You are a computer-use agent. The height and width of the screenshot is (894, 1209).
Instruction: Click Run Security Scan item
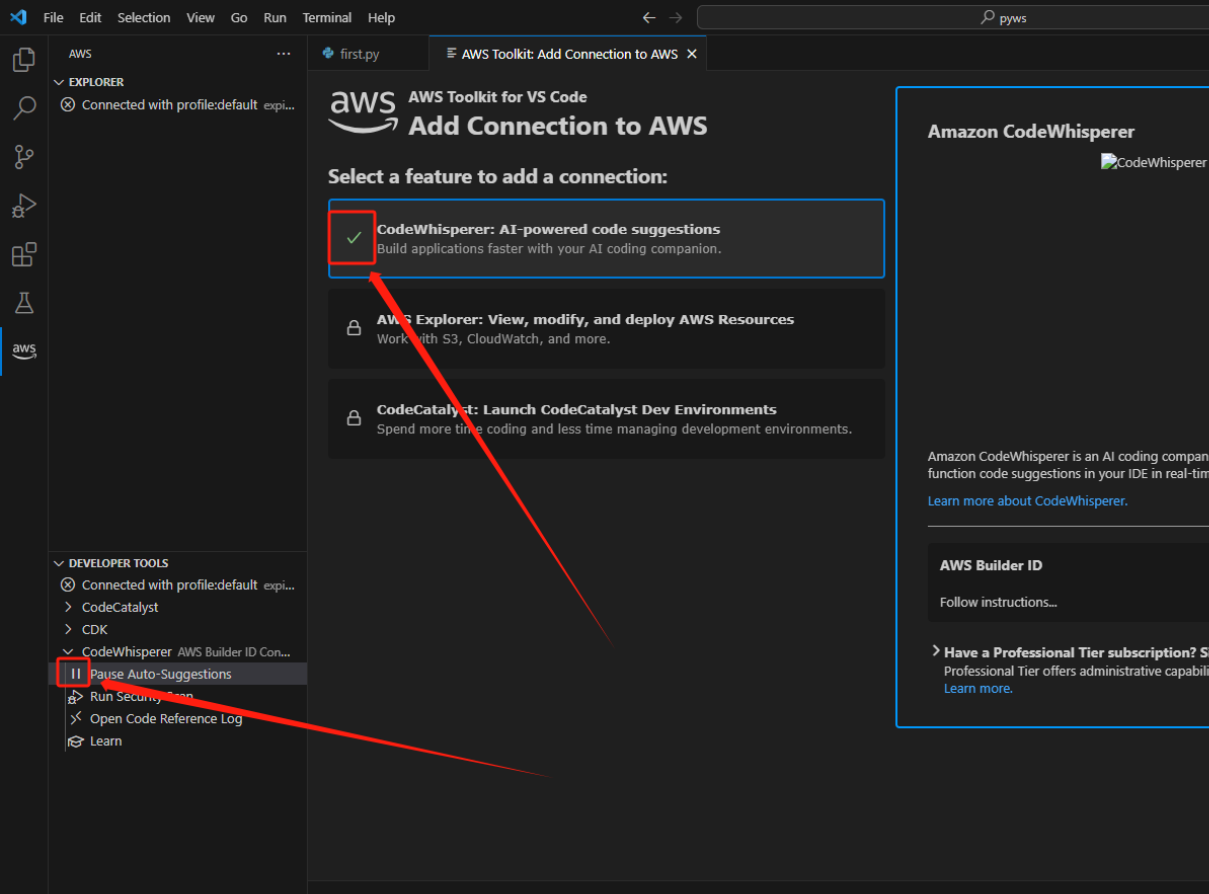pos(141,697)
